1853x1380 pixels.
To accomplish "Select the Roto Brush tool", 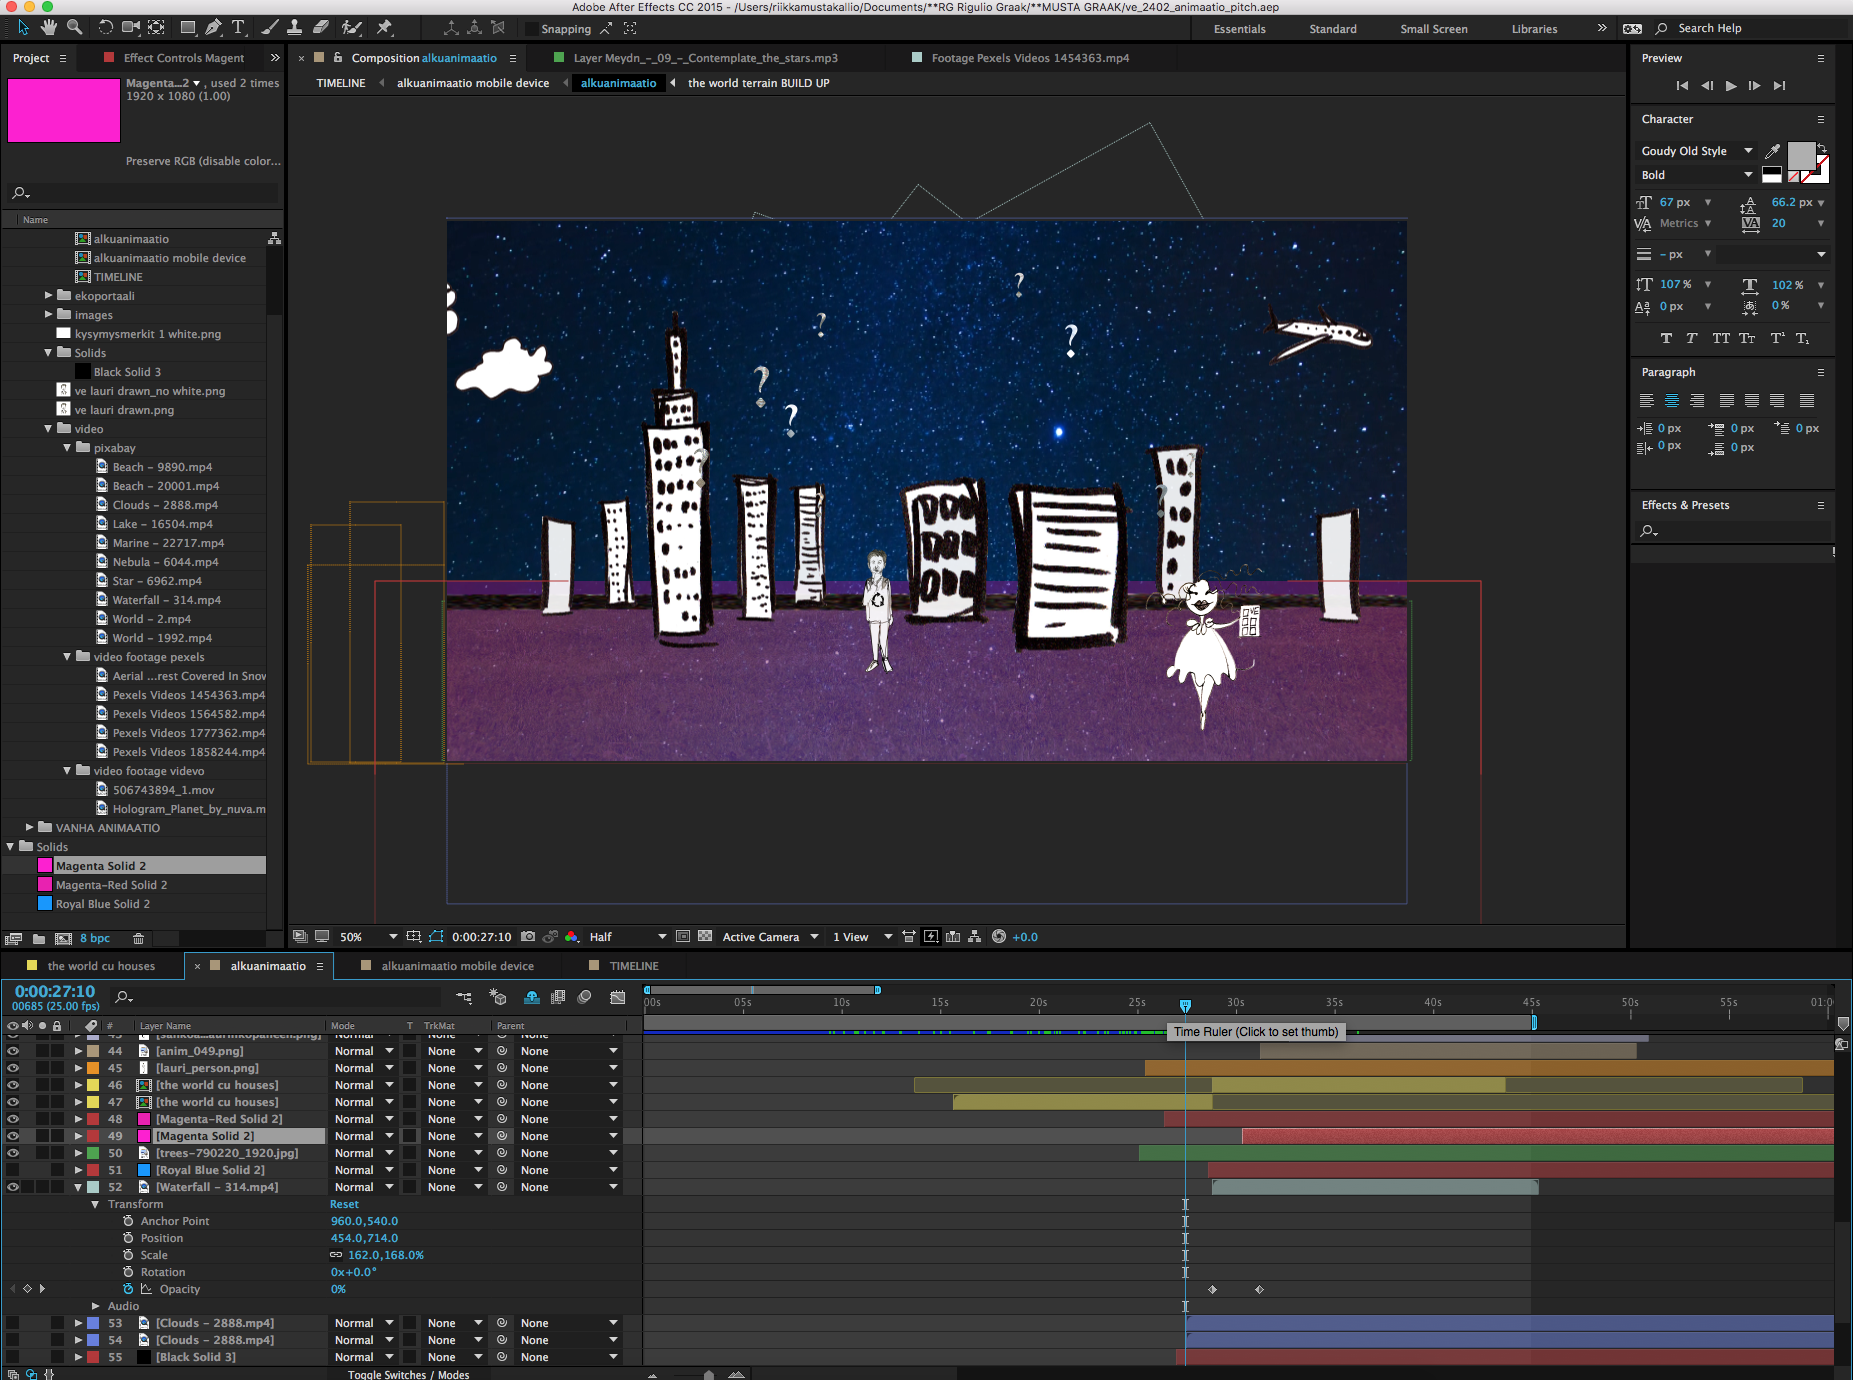I will point(351,27).
